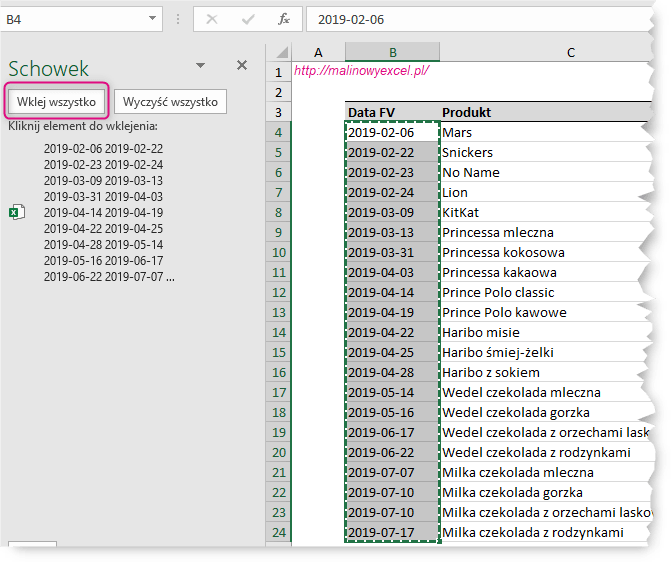Open the Schowek pane options dropdown arrow
Screen dimensions: 671x562
pyautogui.click(x=200, y=65)
